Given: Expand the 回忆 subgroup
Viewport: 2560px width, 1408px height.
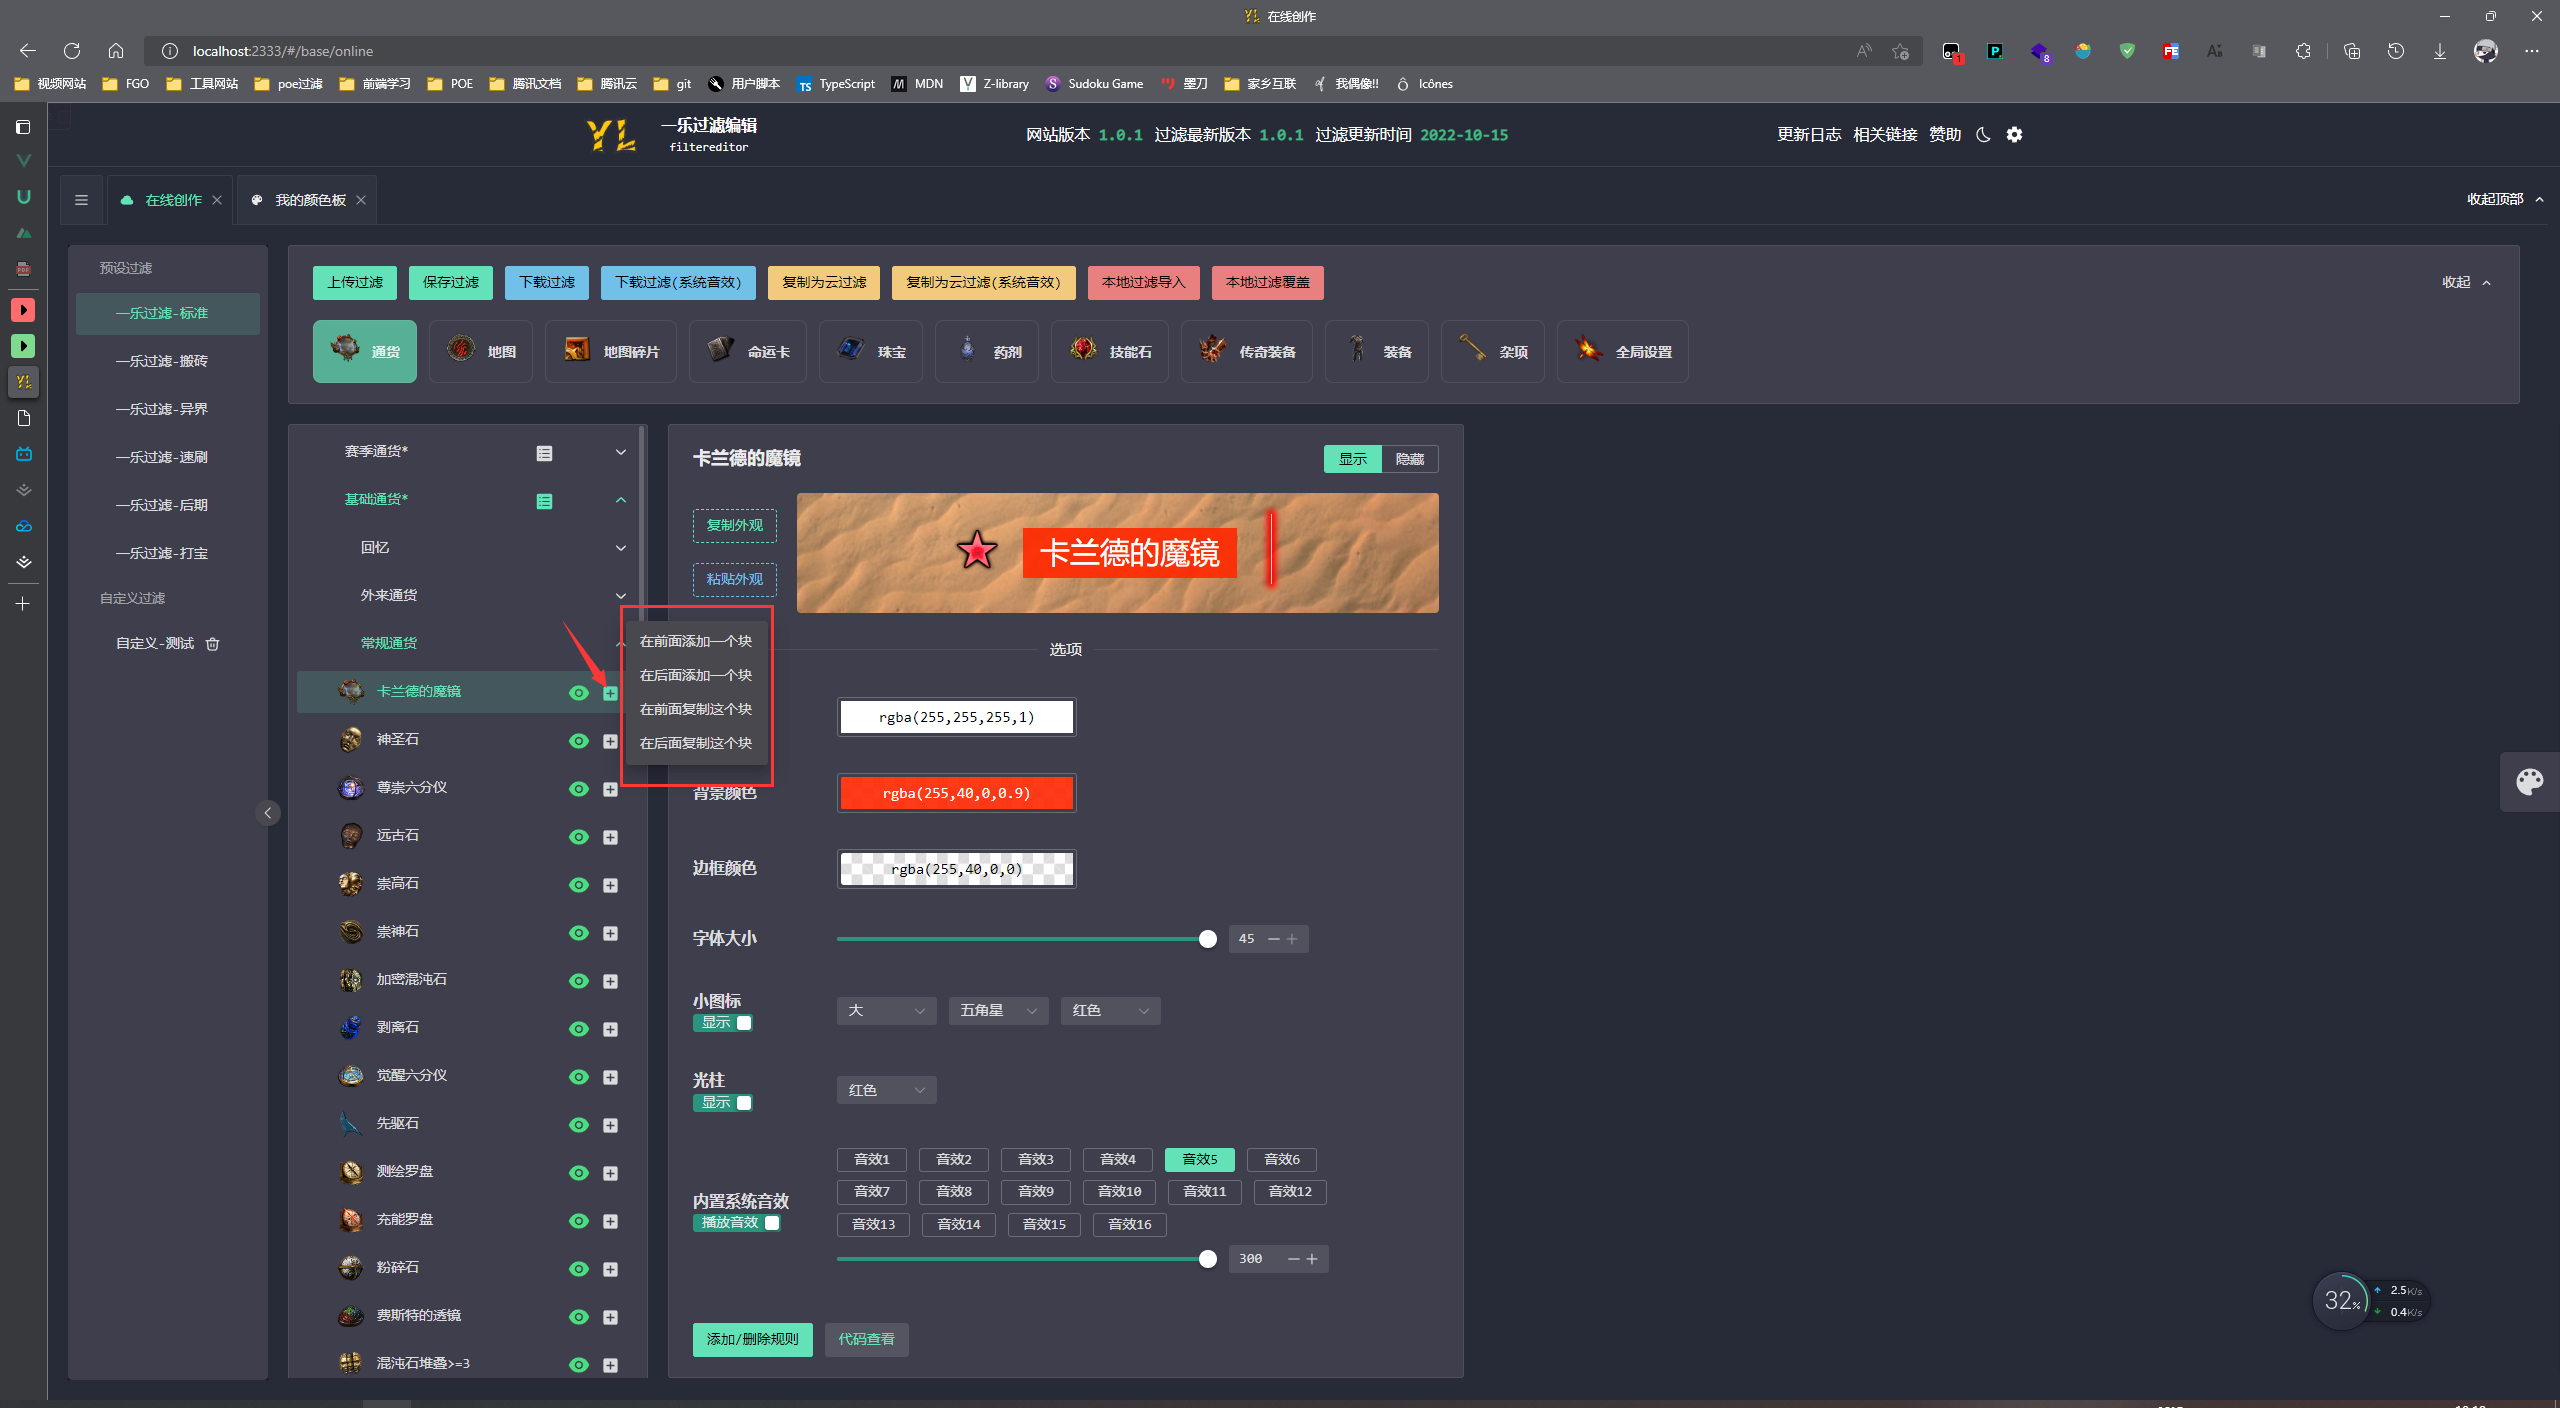Looking at the screenshot, I should point(621,548).
